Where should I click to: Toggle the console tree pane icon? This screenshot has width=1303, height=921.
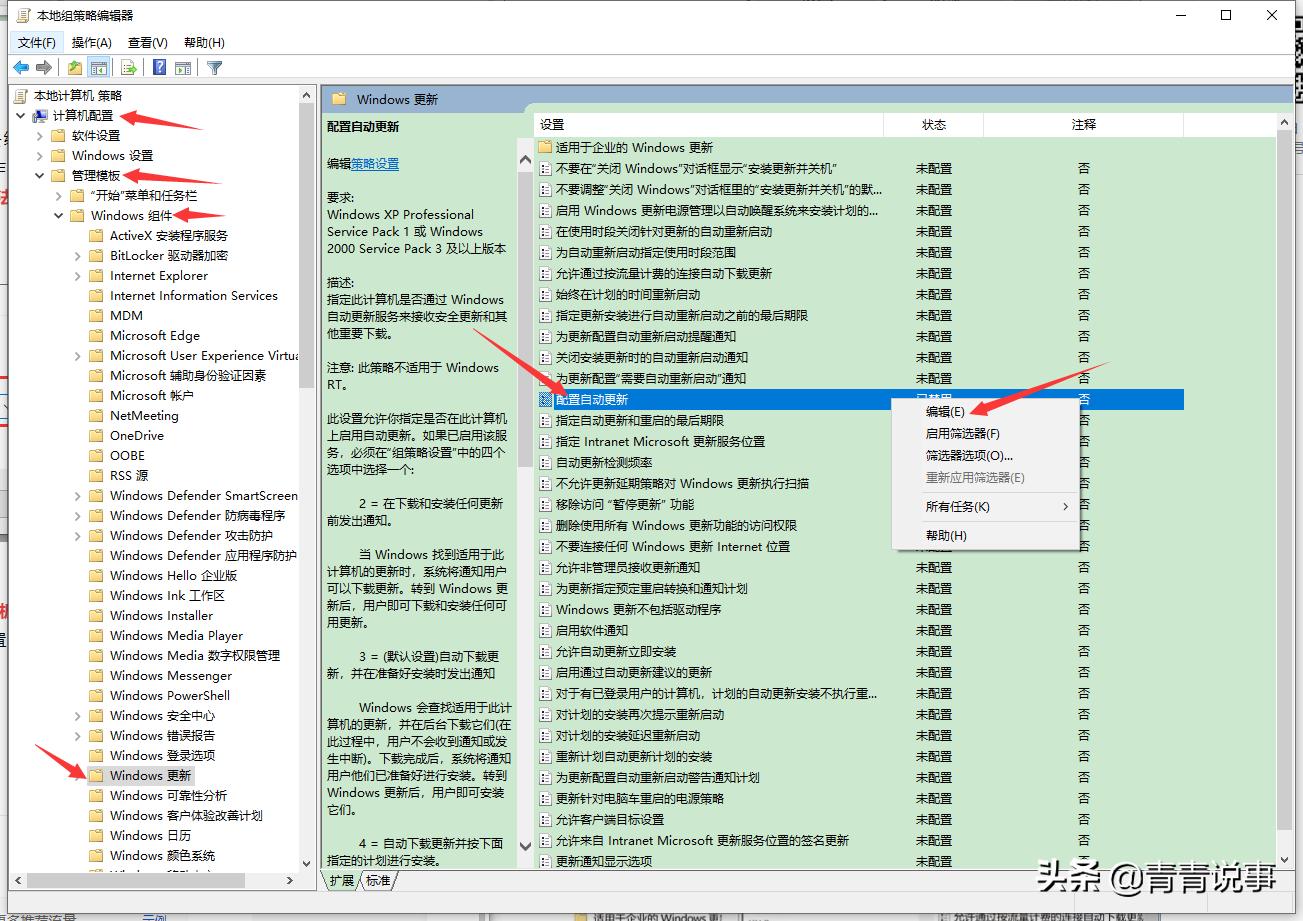coord(98,67)
